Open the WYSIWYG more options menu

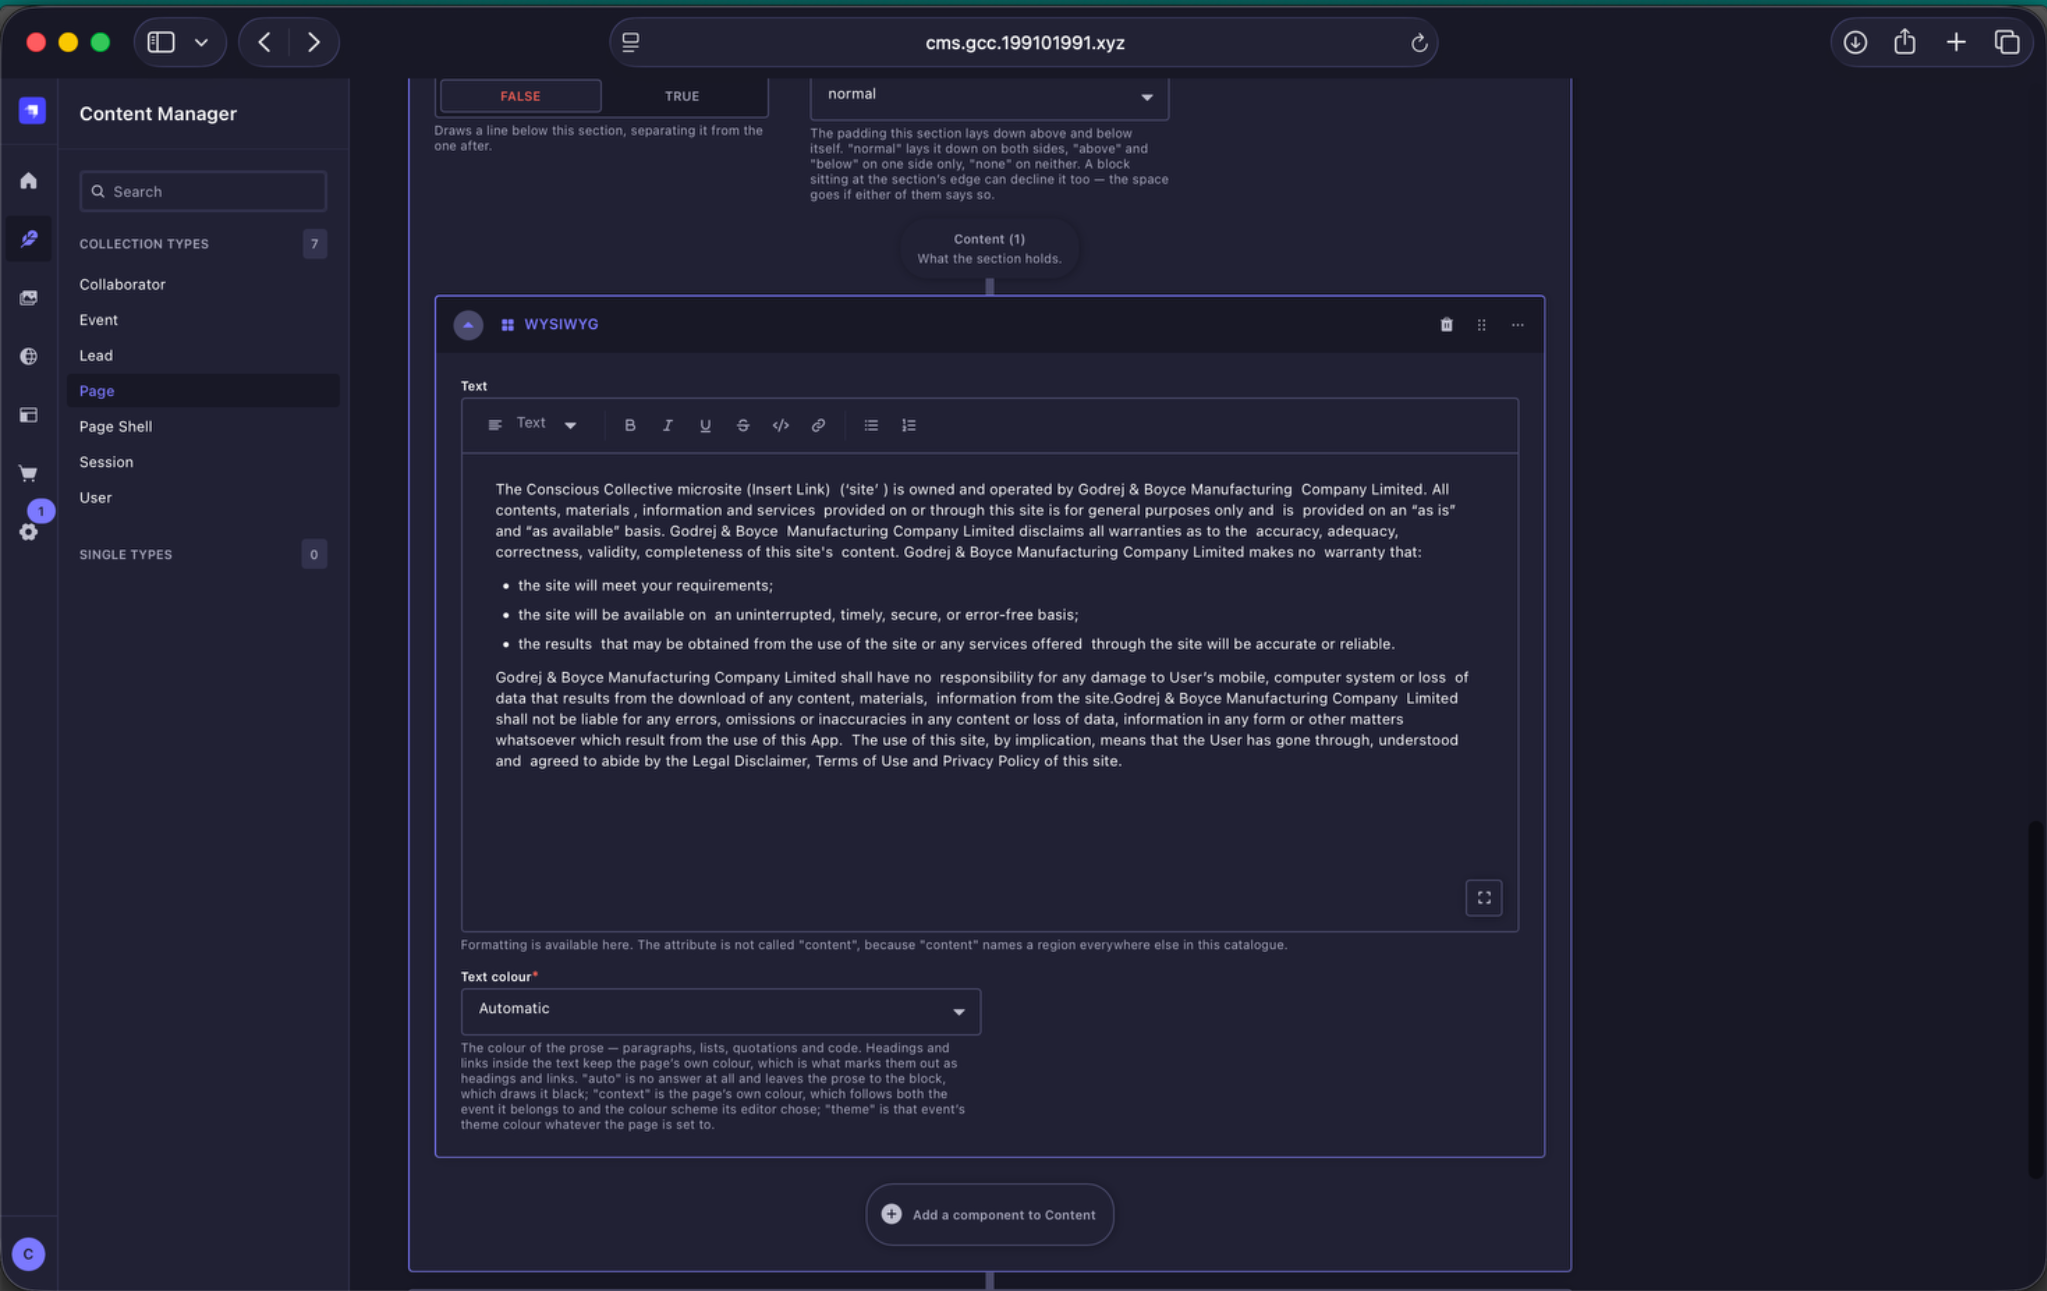pos(1518,324)
